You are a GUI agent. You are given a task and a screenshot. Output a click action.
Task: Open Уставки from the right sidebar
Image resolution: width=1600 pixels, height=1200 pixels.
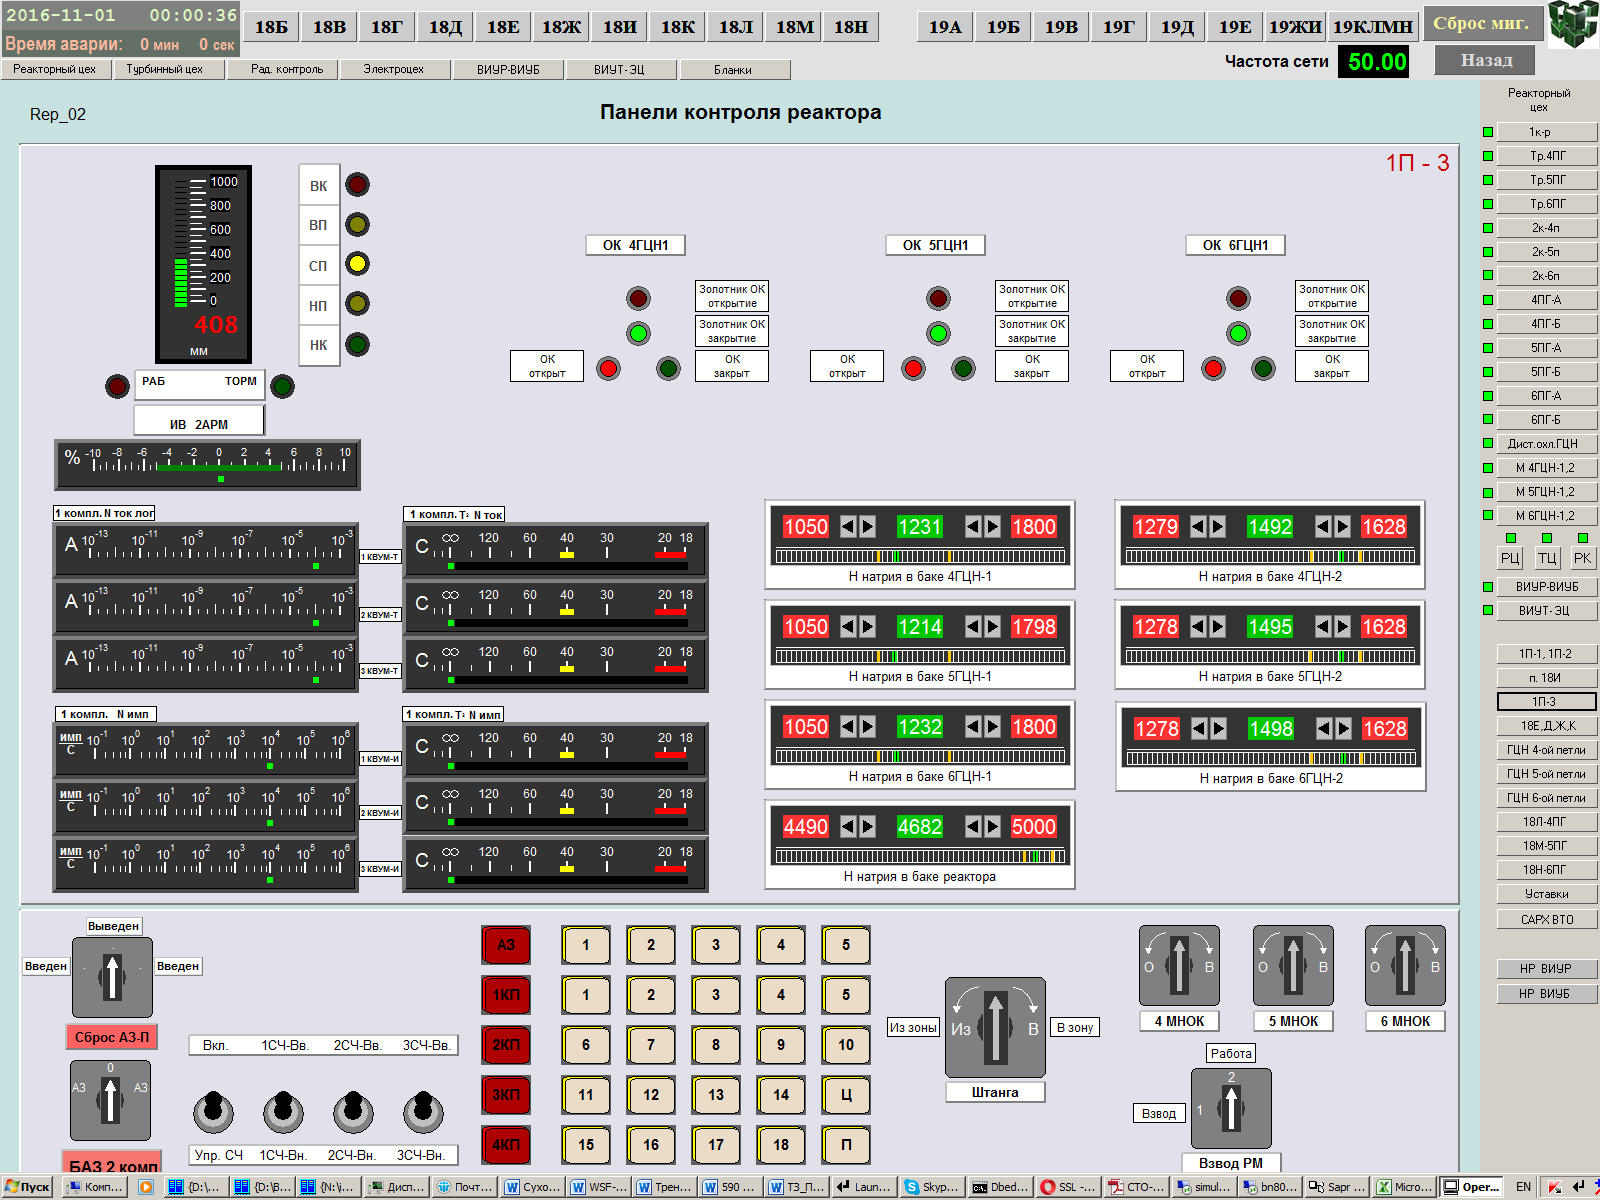(x=1547, y=894)
